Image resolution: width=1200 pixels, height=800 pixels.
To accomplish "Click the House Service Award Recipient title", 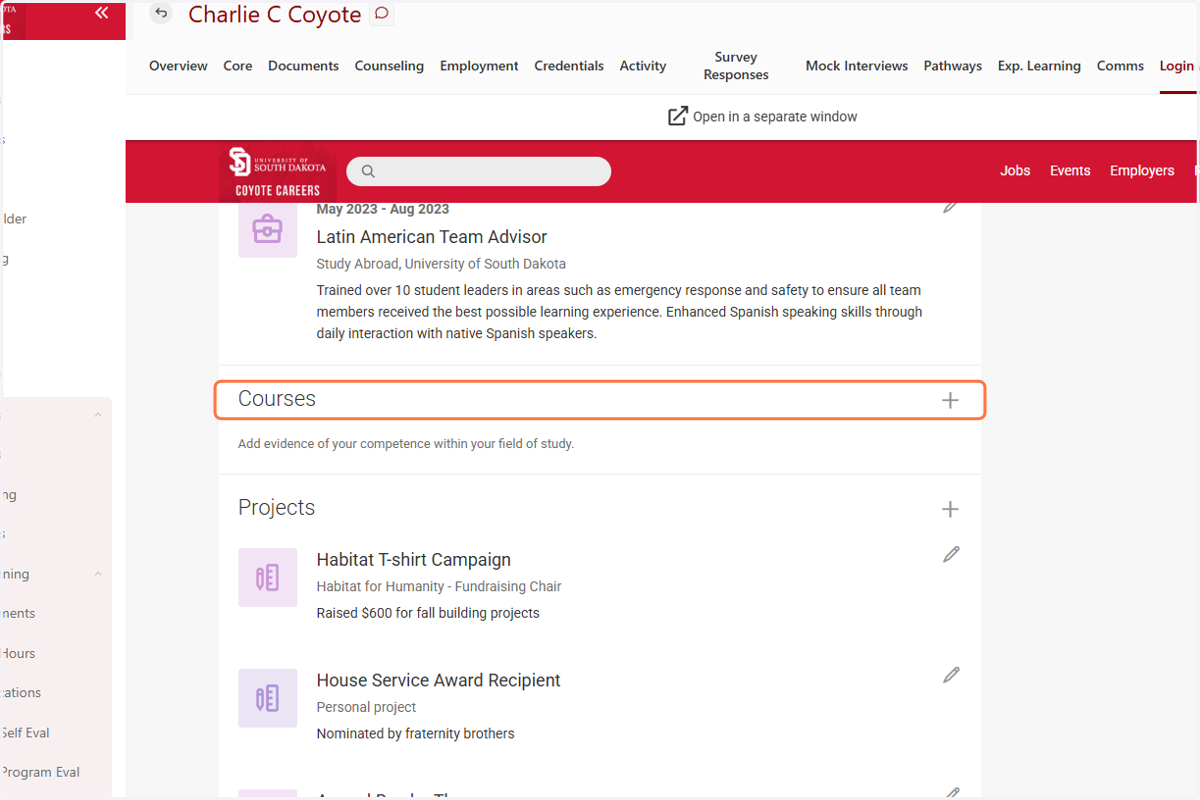I will [439, 681].
